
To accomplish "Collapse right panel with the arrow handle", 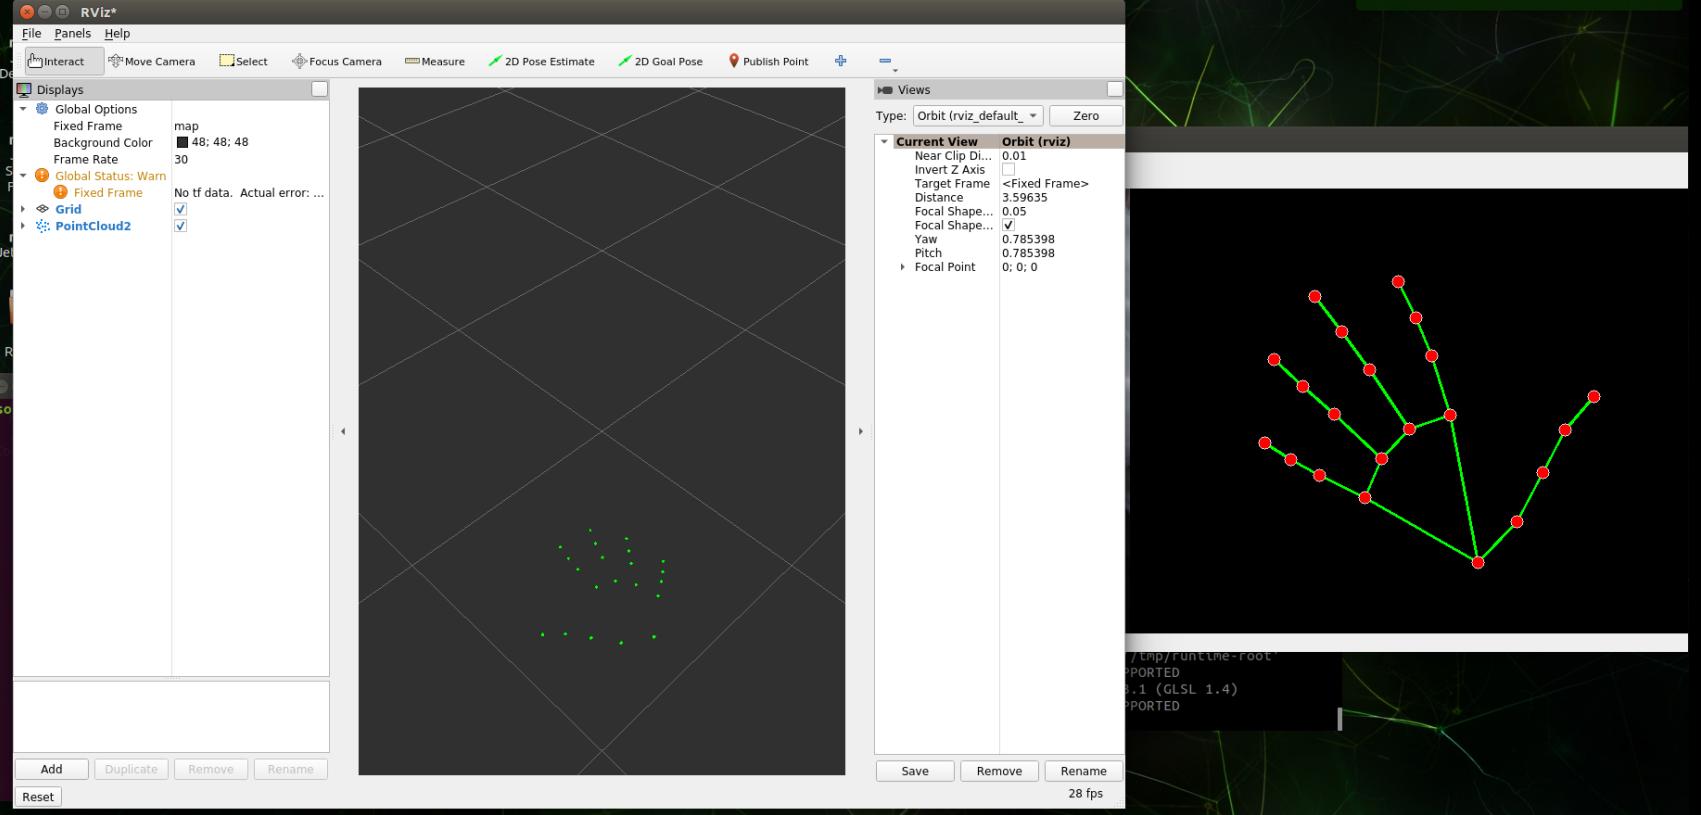I will [x=861, y=432].
